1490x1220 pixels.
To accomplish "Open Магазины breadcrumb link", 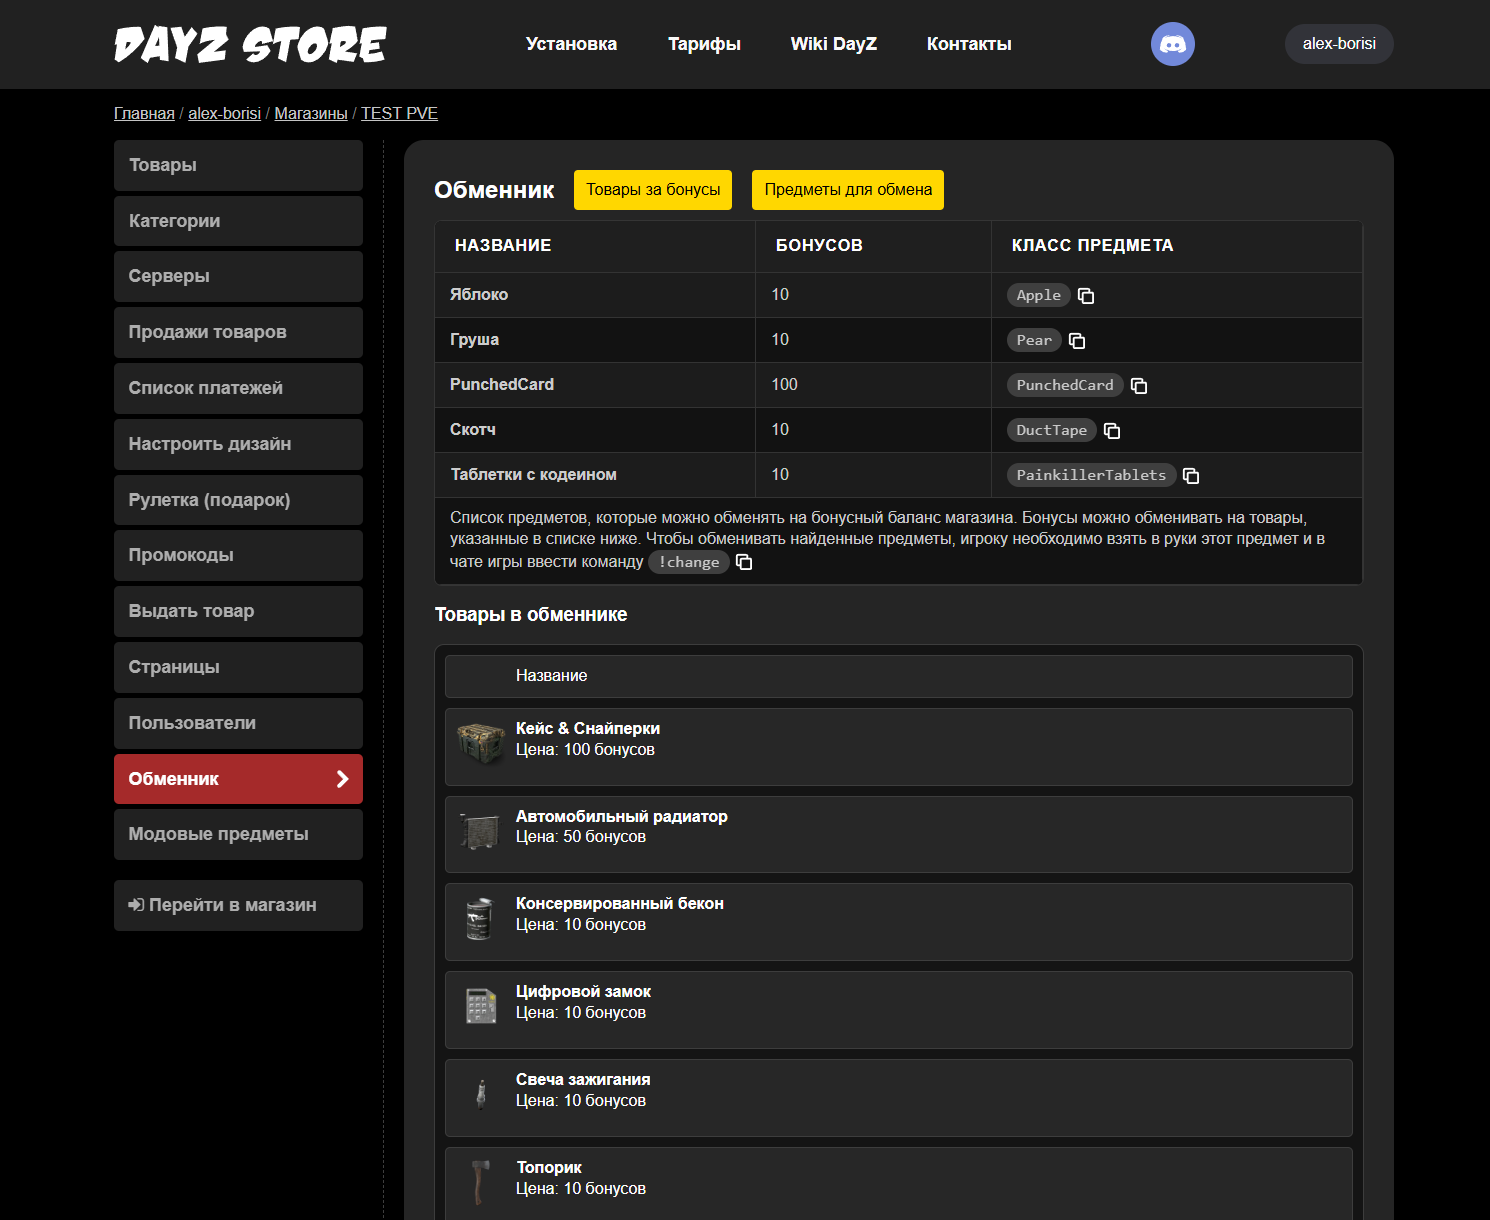I will tap(311, 113).
